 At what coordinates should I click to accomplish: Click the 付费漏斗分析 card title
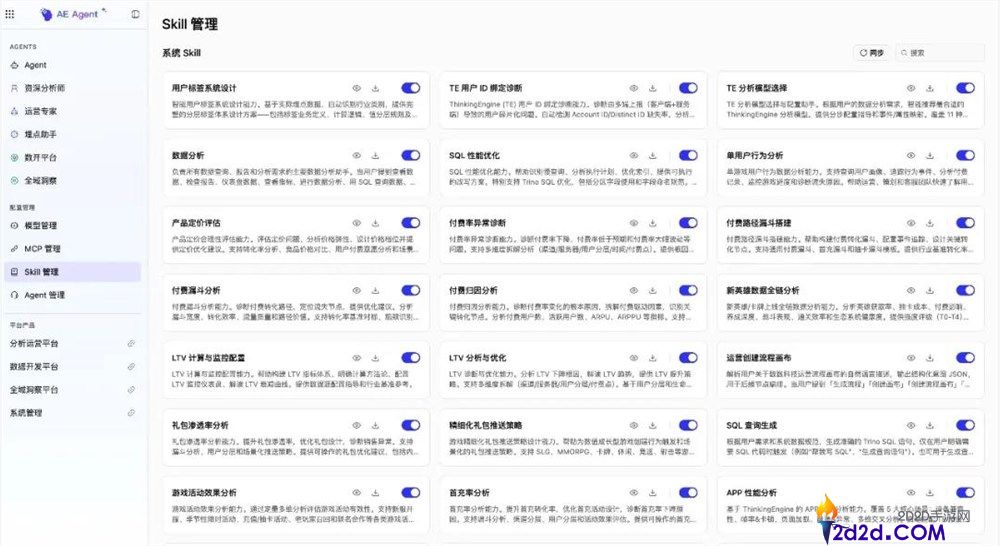[x=196, y=291]
